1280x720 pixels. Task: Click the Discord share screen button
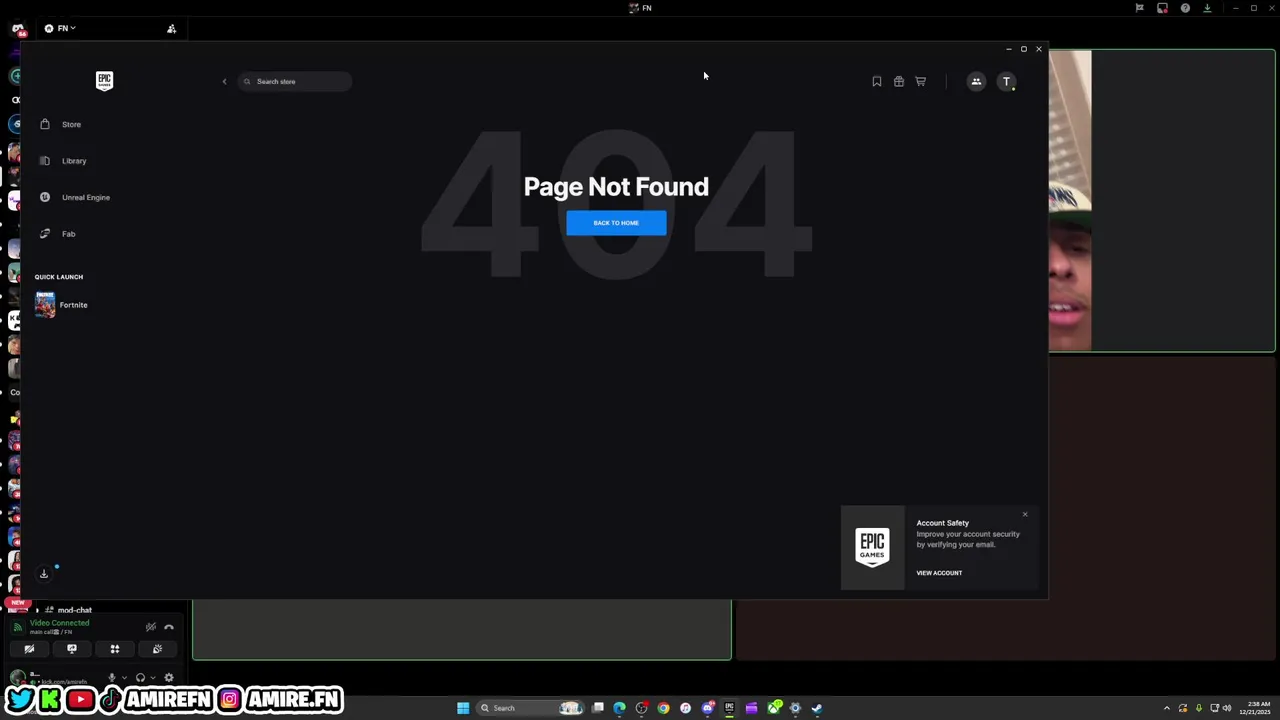72,649
